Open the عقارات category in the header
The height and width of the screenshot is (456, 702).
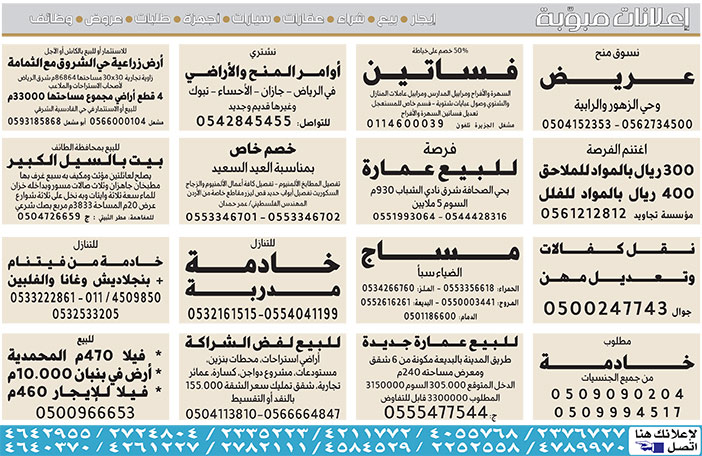click(304, 19)
